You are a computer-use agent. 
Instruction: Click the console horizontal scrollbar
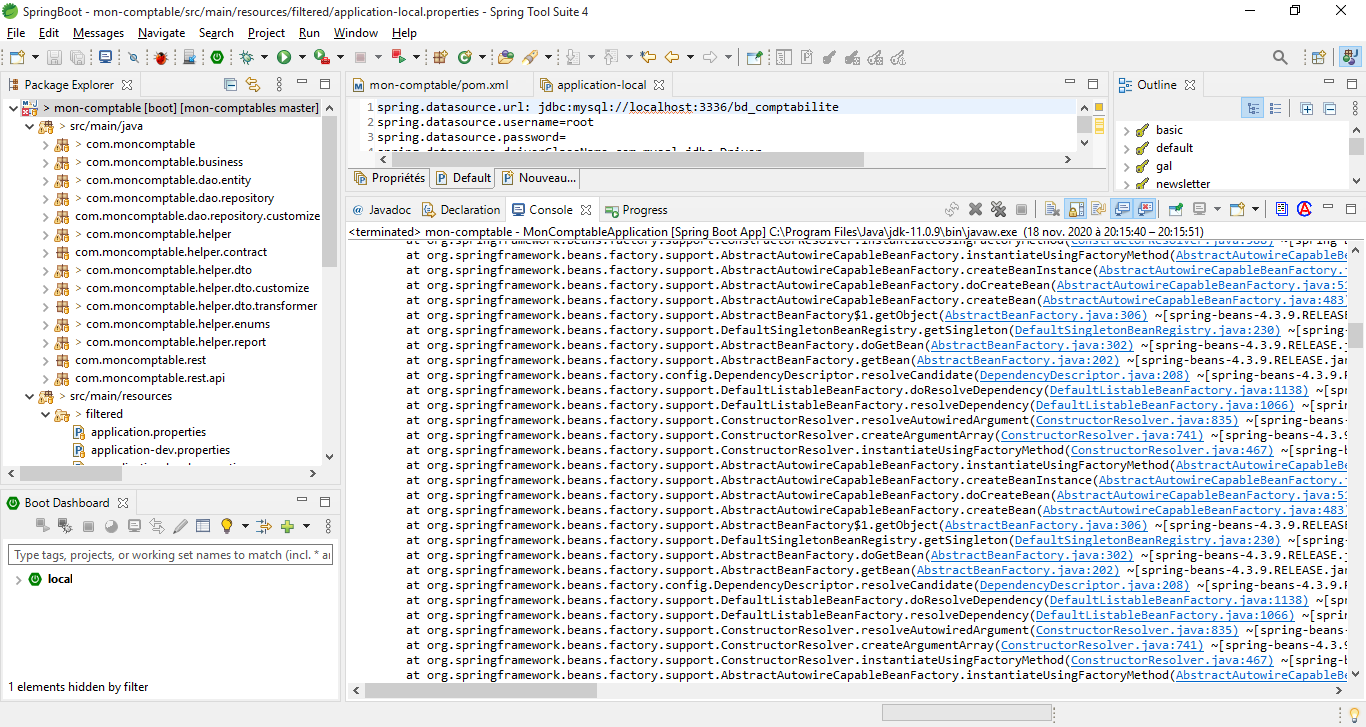[x=480, y=690]
